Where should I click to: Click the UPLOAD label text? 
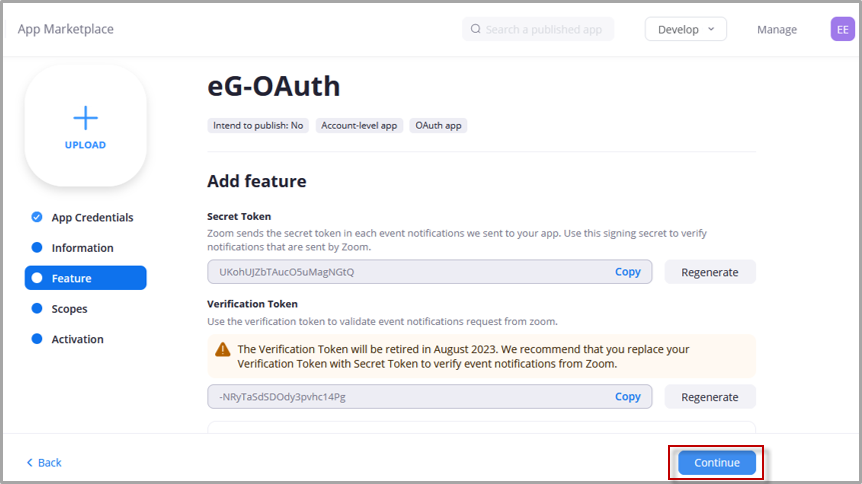(x=85, y=145)
